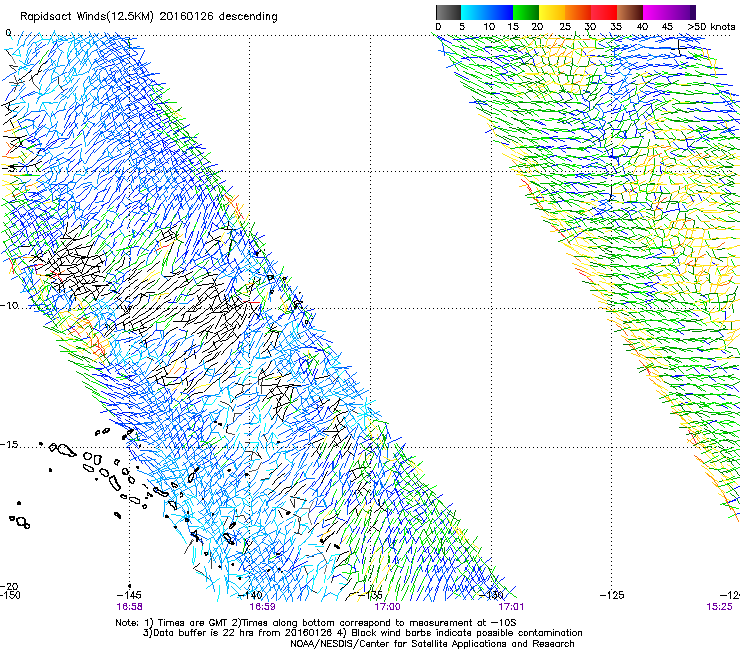Screen dimensions: 740x650
Task: Click the 'NOAA/NESDIS/Center for Satellite Applications and Research' credit
Action: 432,644
